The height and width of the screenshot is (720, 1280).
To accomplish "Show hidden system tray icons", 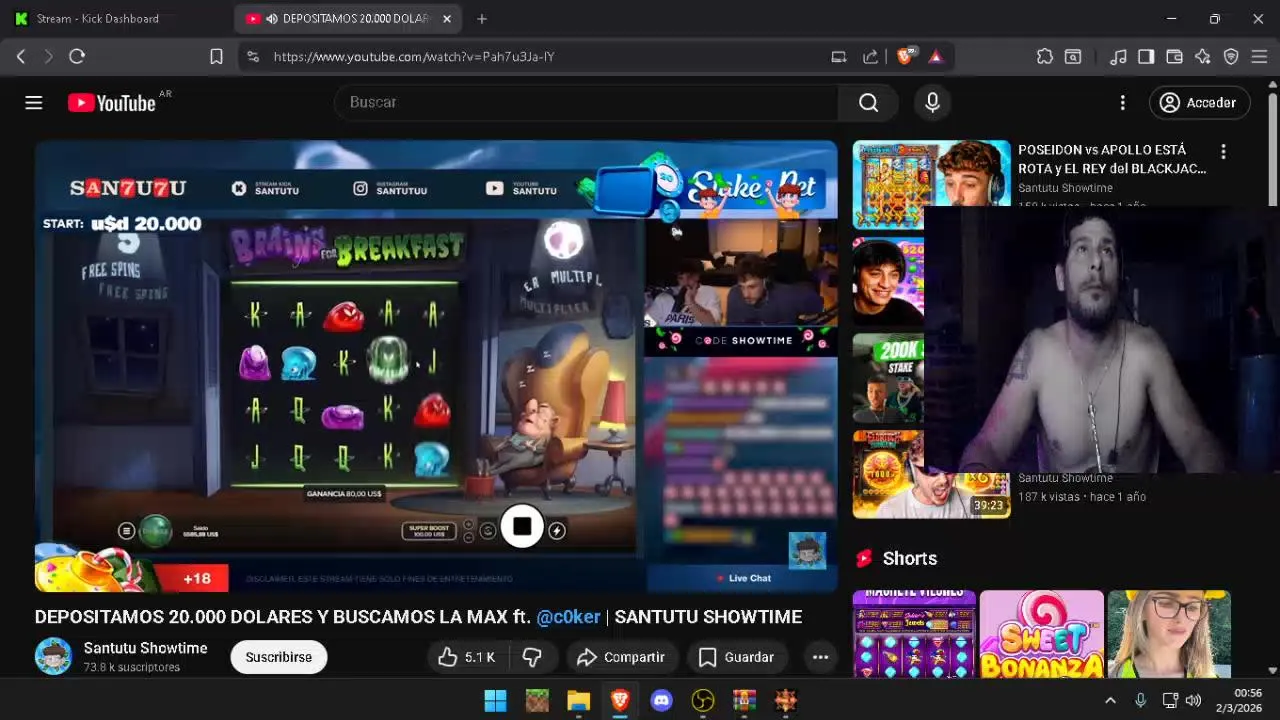I will tap(1110, 701).
